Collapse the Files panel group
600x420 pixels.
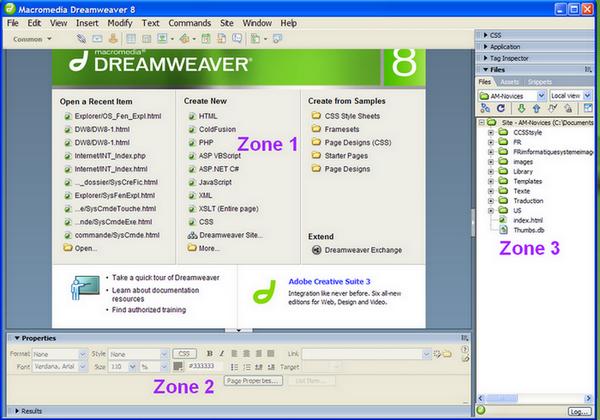click(485, 70)
